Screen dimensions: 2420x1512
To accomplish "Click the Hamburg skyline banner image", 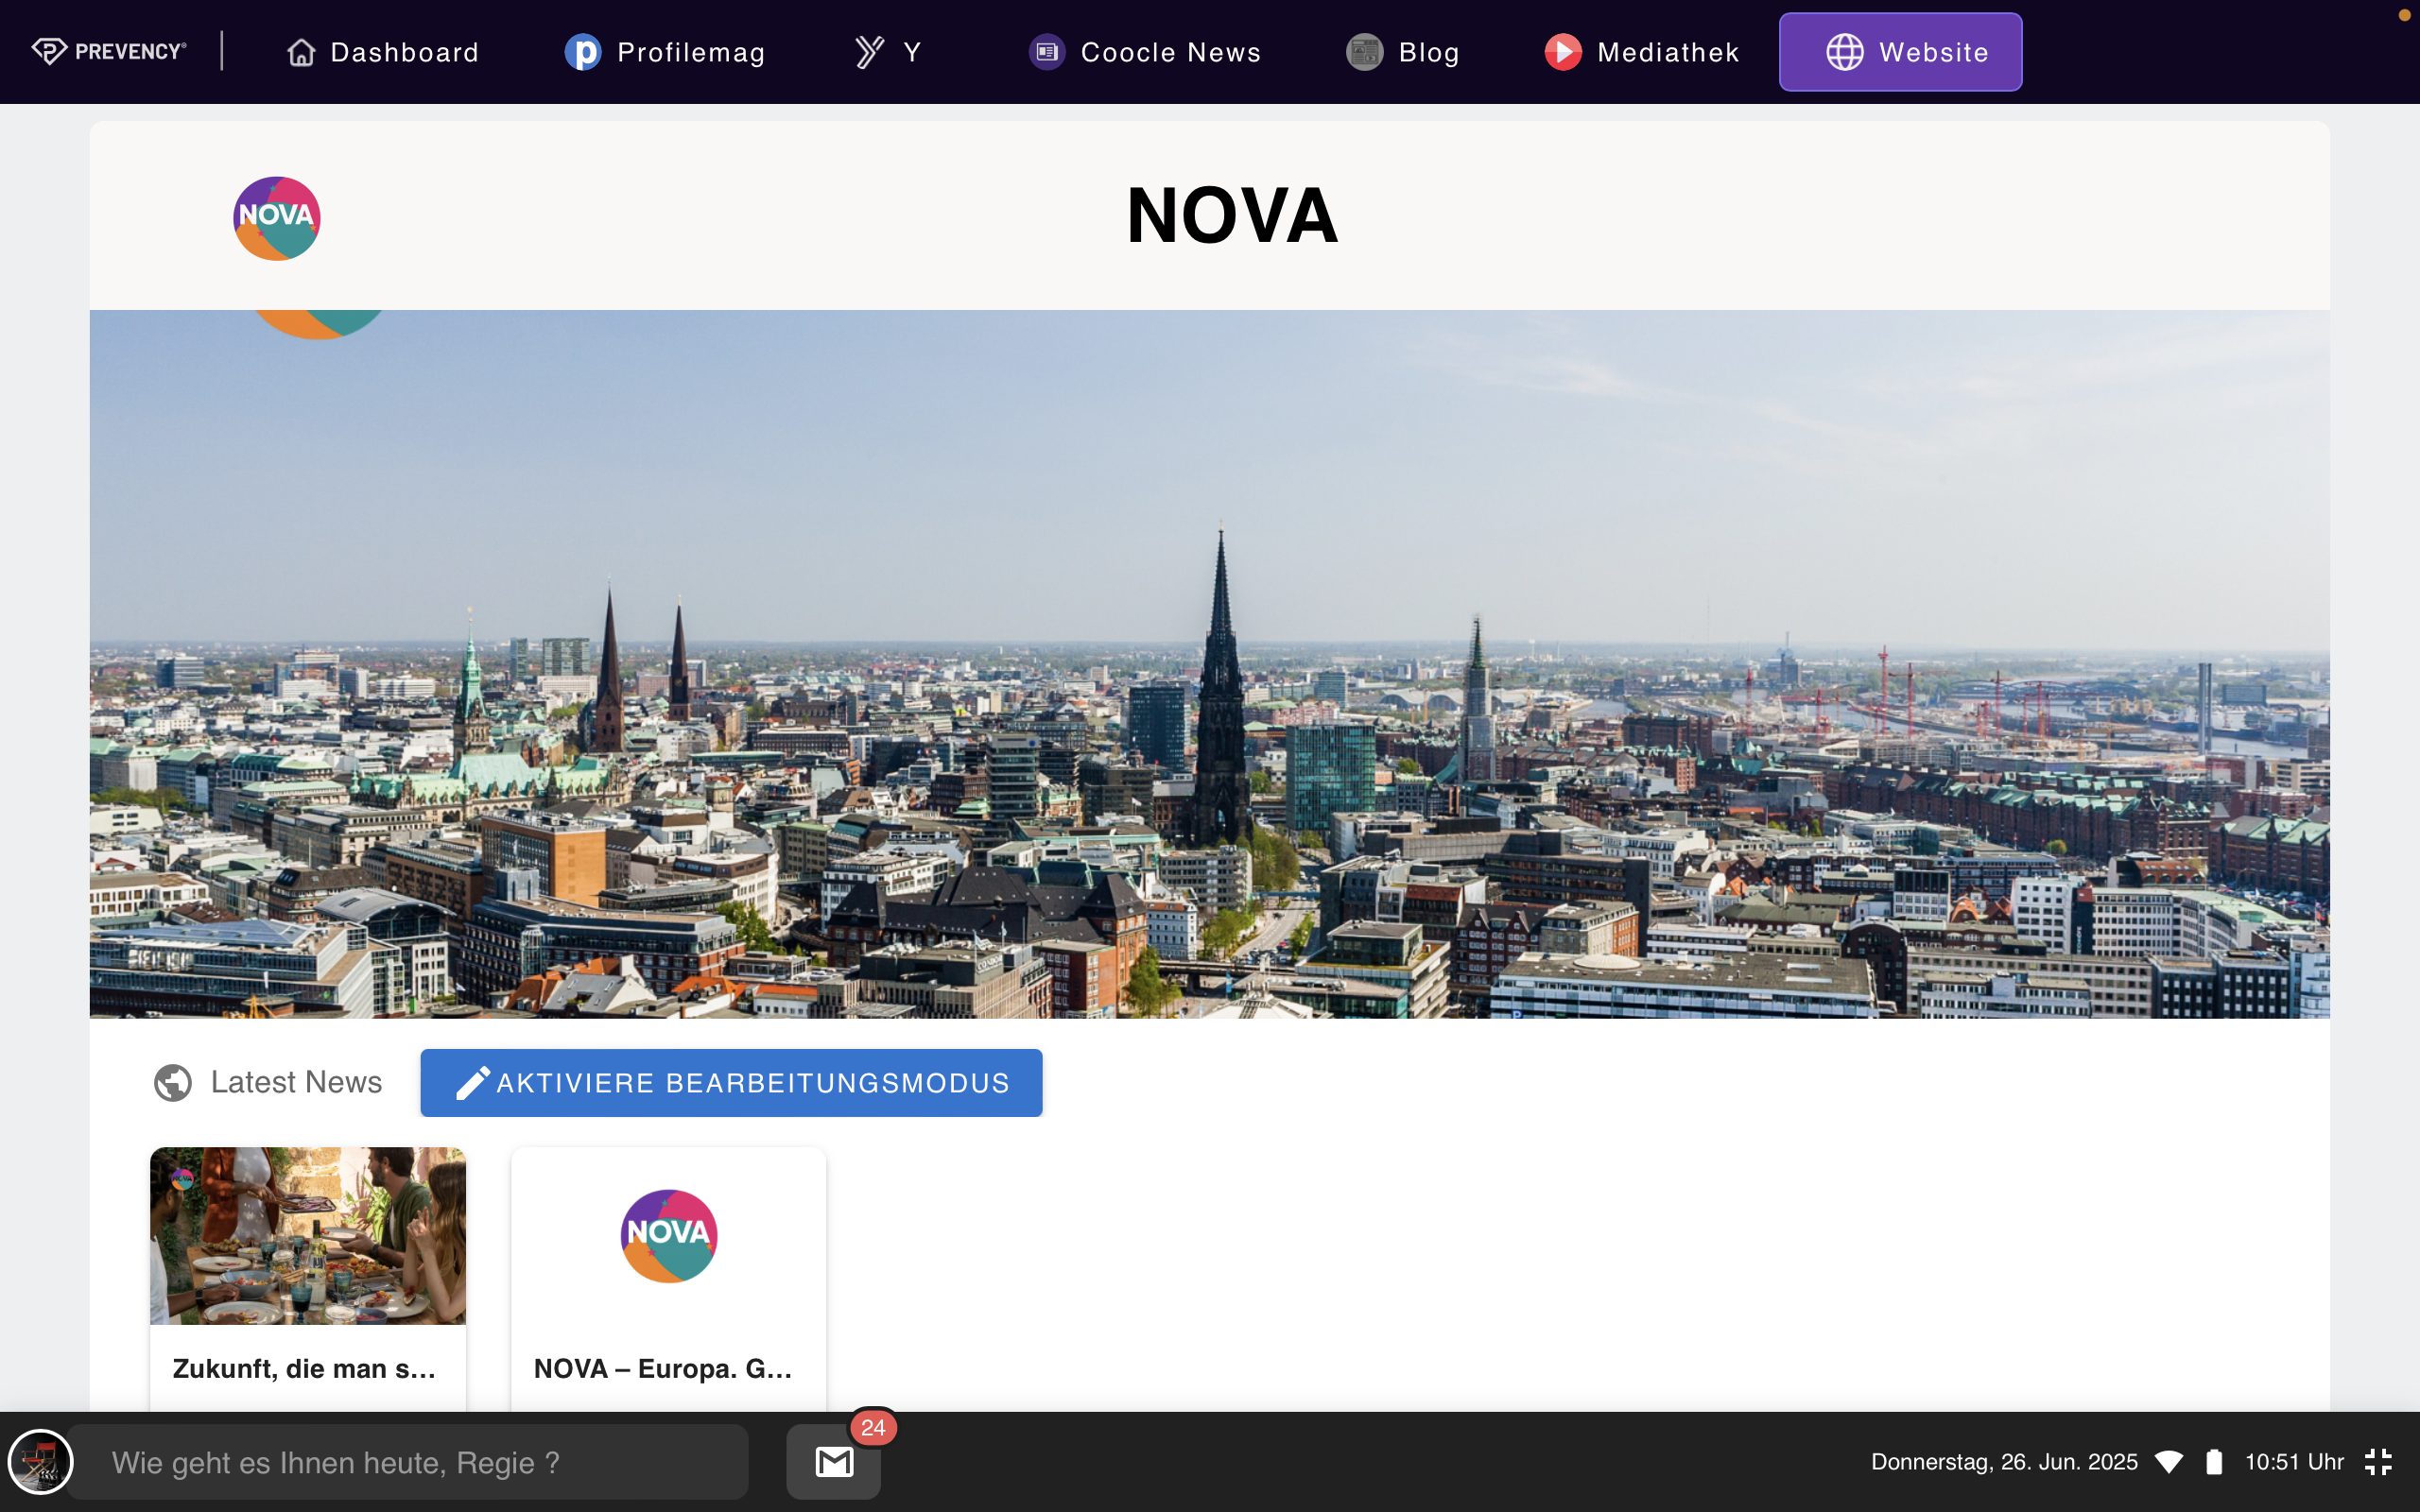I will (1209, 664).
